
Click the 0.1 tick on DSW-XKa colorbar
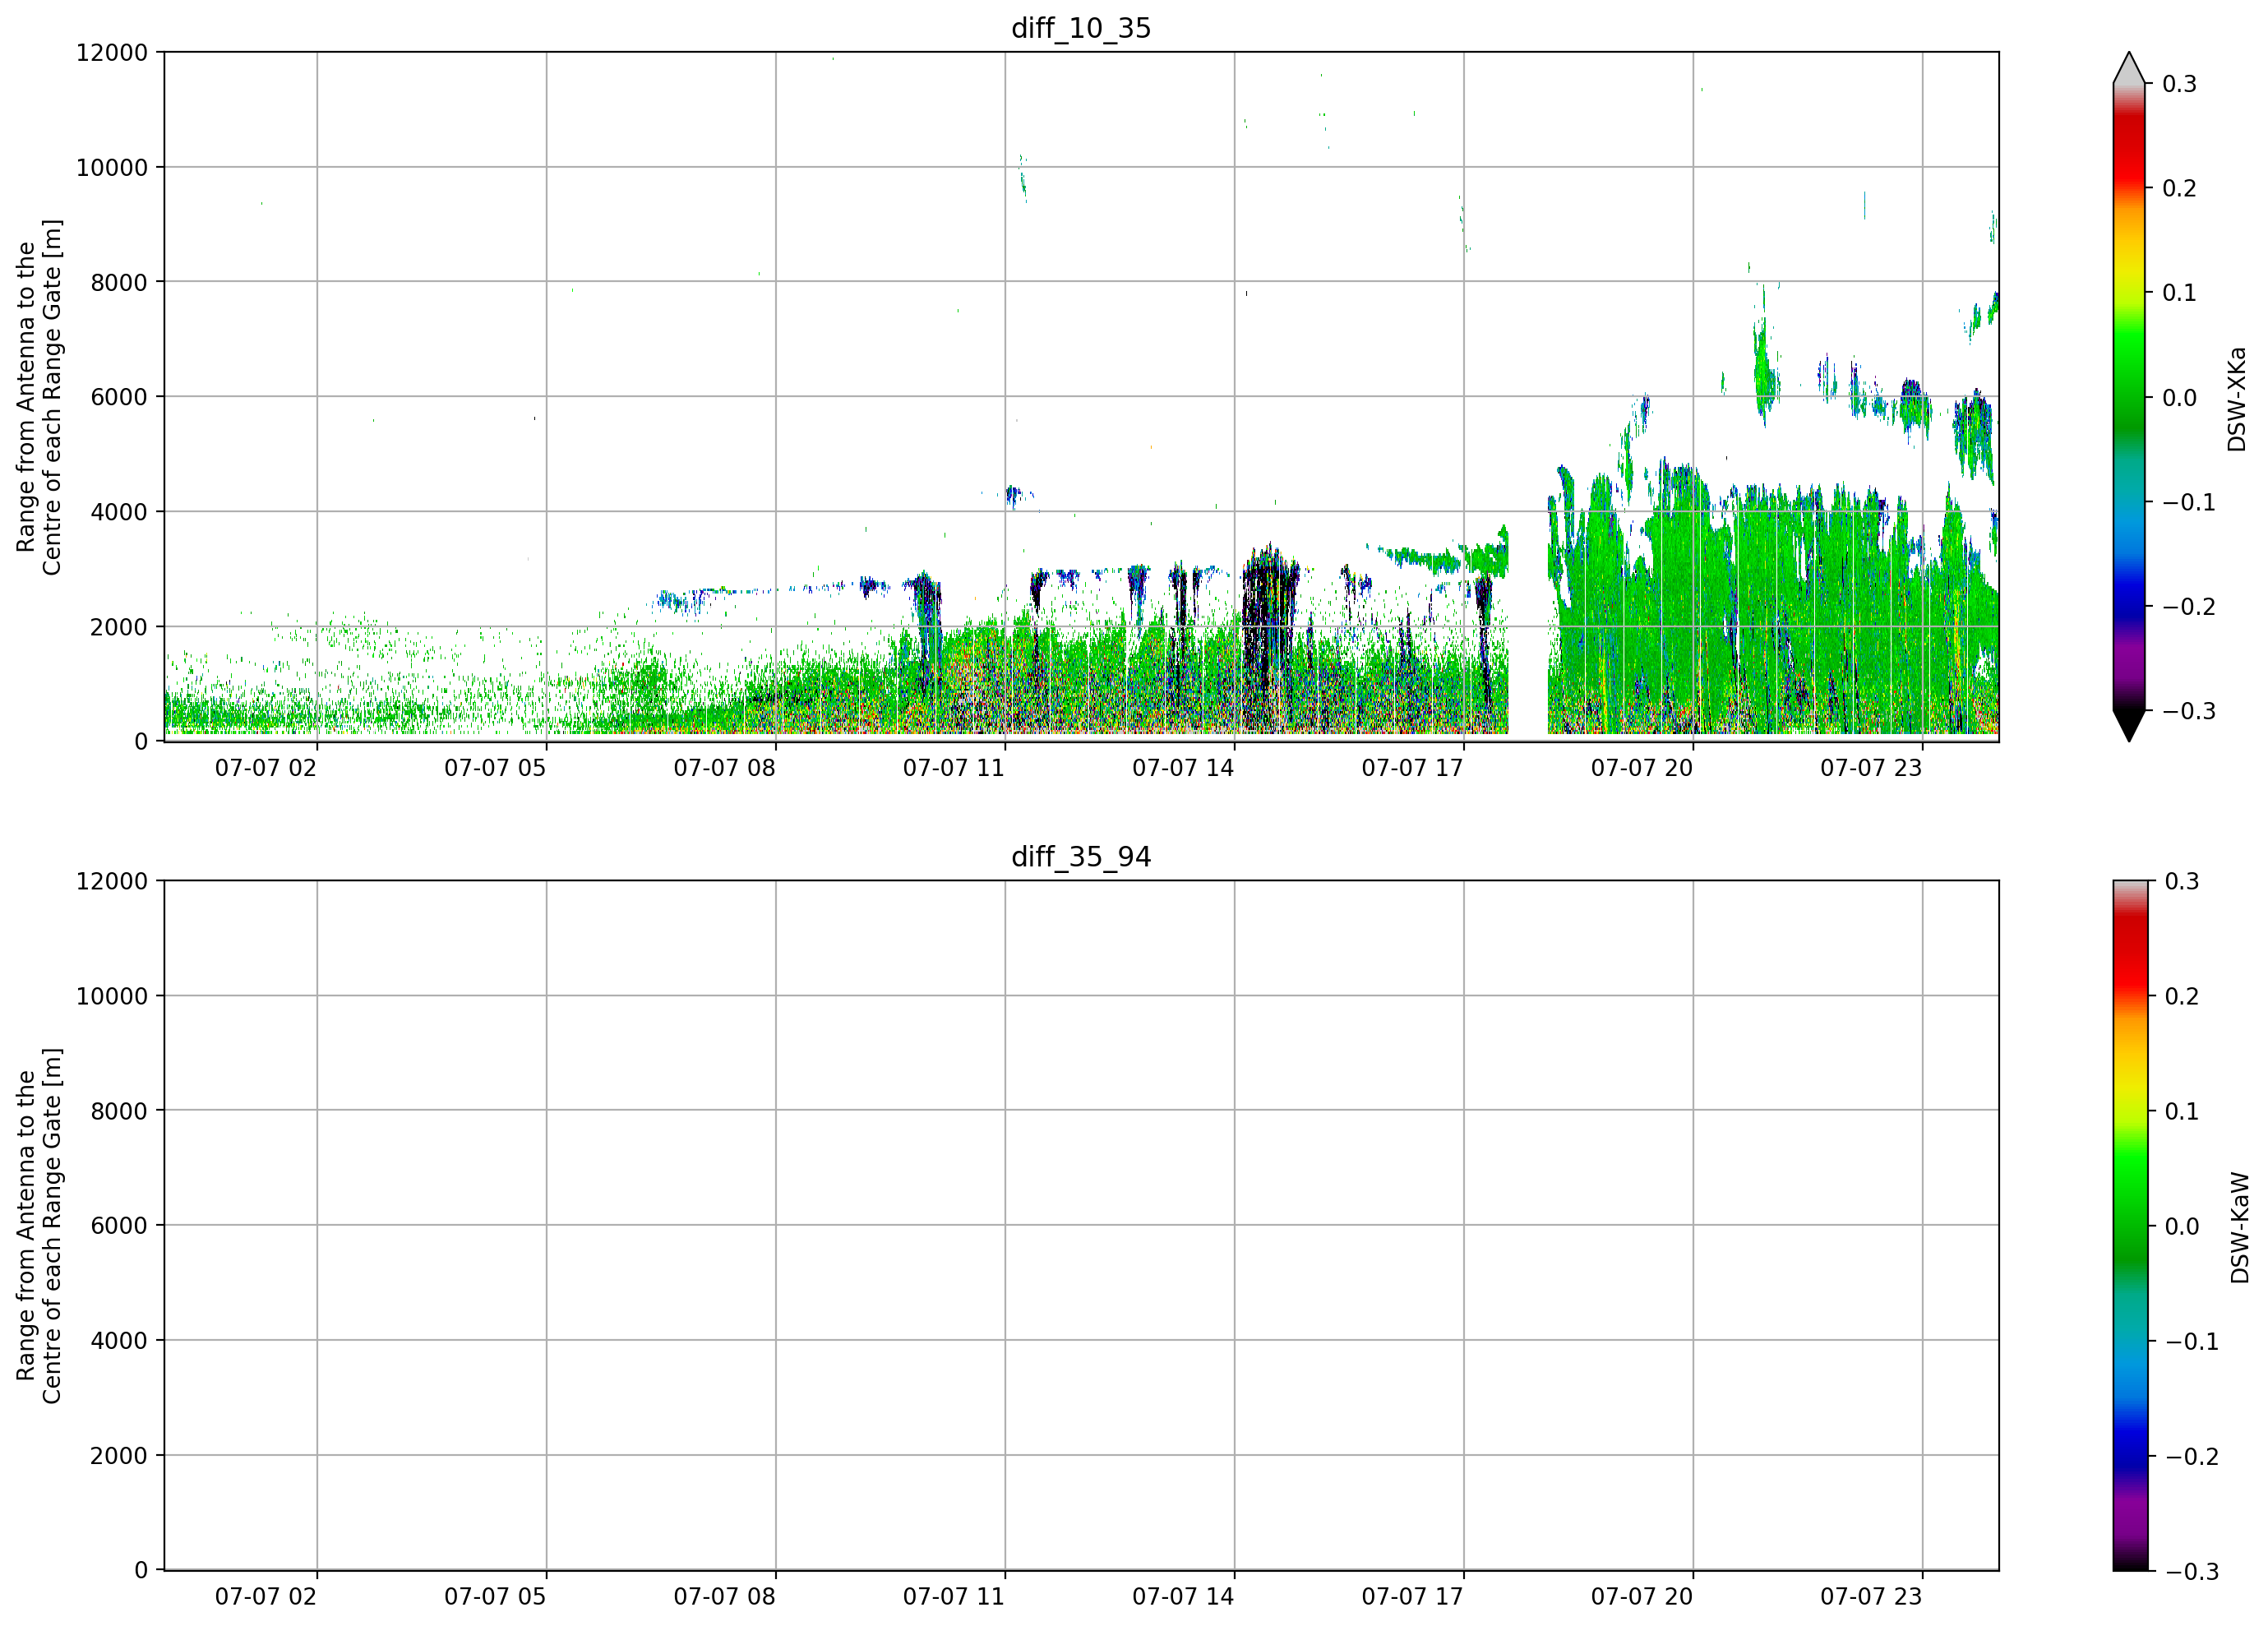[2179, 293]
